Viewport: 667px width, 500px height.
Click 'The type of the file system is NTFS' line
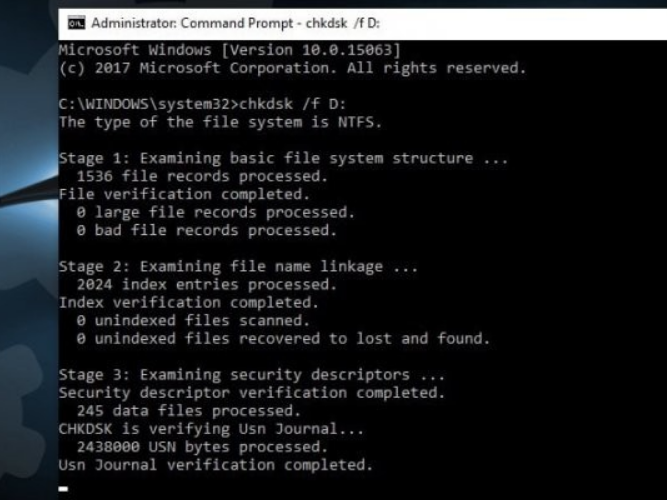pyautogui.click(x=220, y=123)
